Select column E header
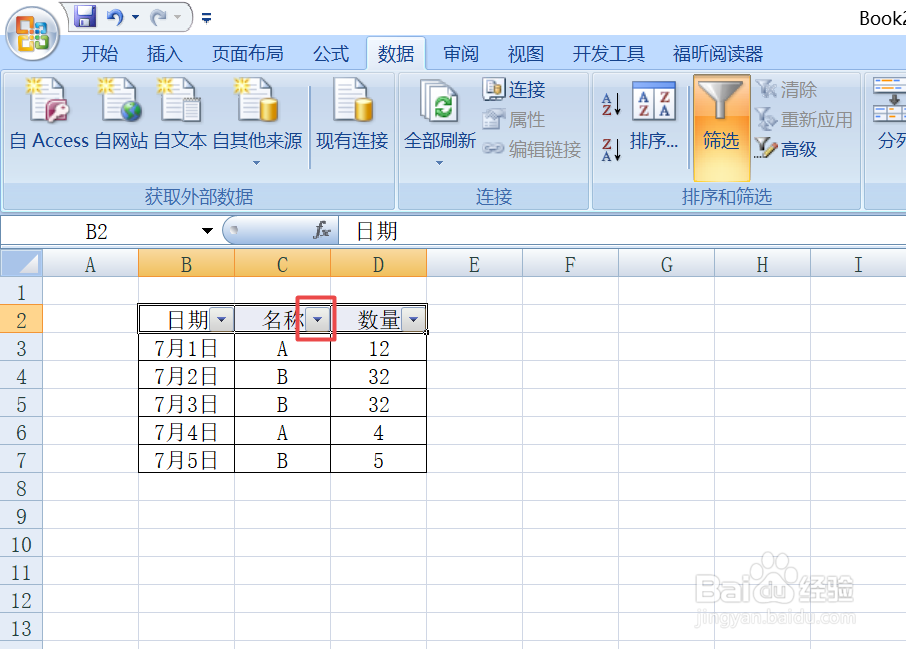Image resolution: width=906 pixels, height=649 pixels. 474,264
